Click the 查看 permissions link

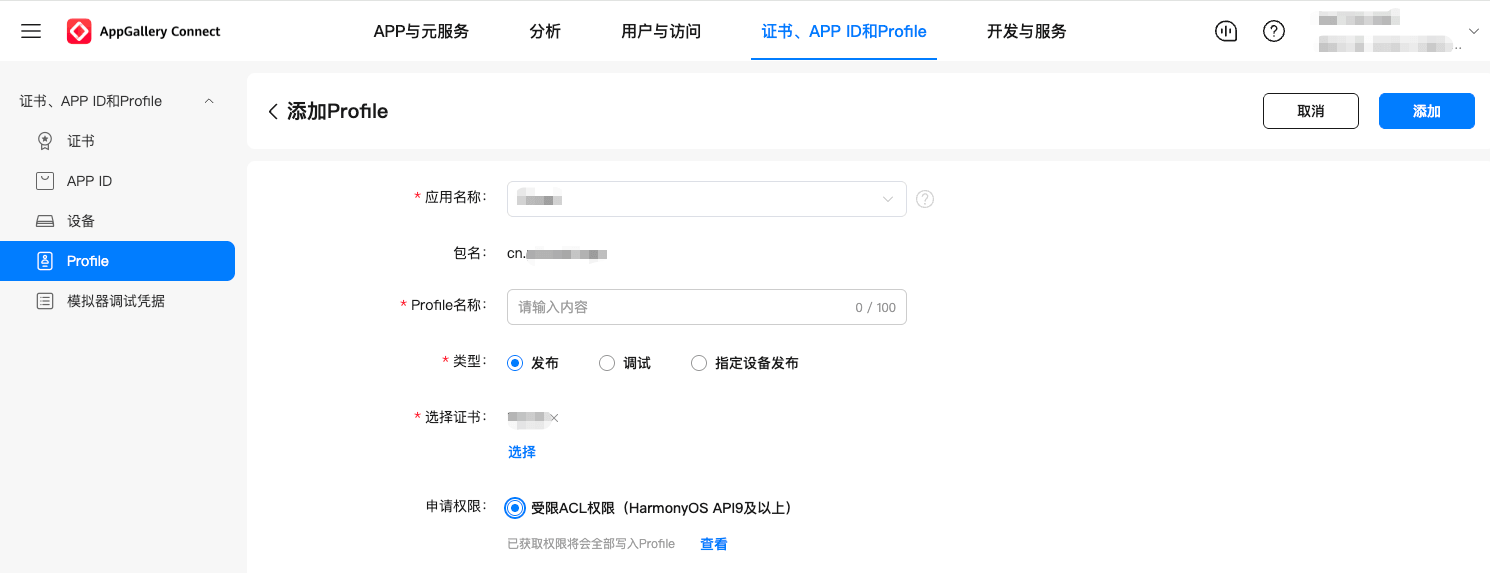click(714, 544)
